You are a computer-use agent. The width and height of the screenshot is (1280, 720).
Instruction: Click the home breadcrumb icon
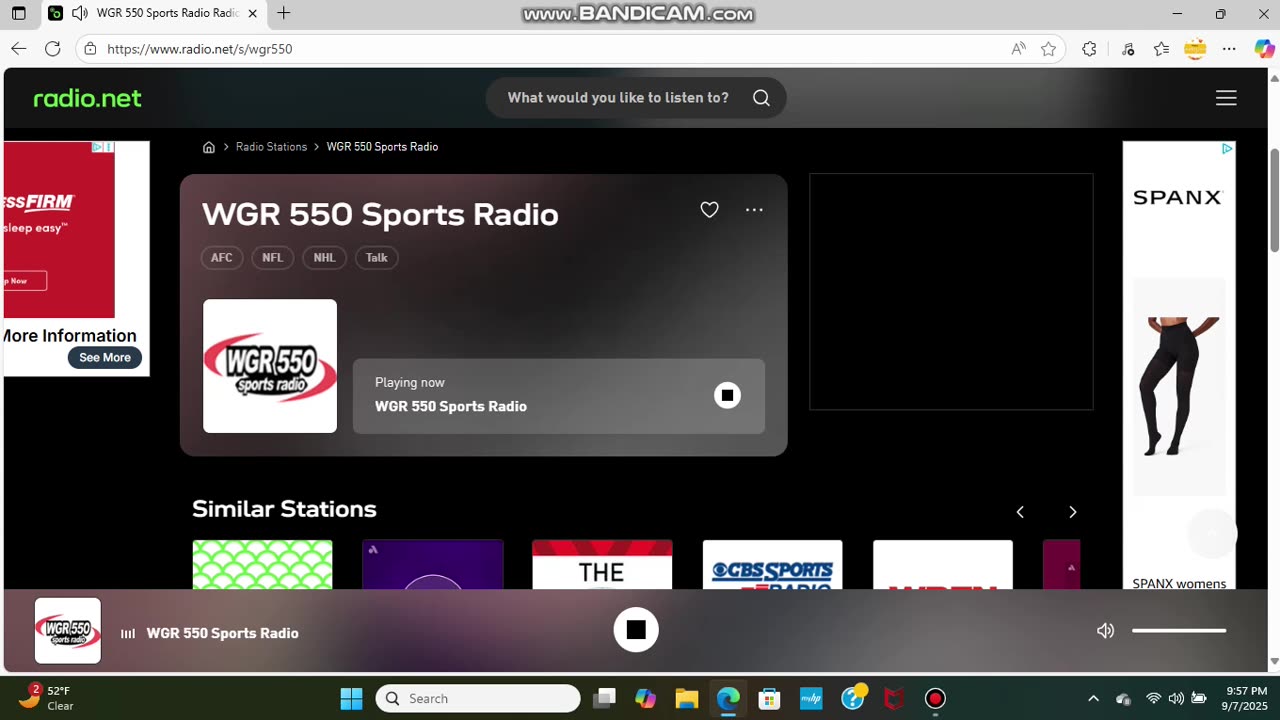click(209, 147)
